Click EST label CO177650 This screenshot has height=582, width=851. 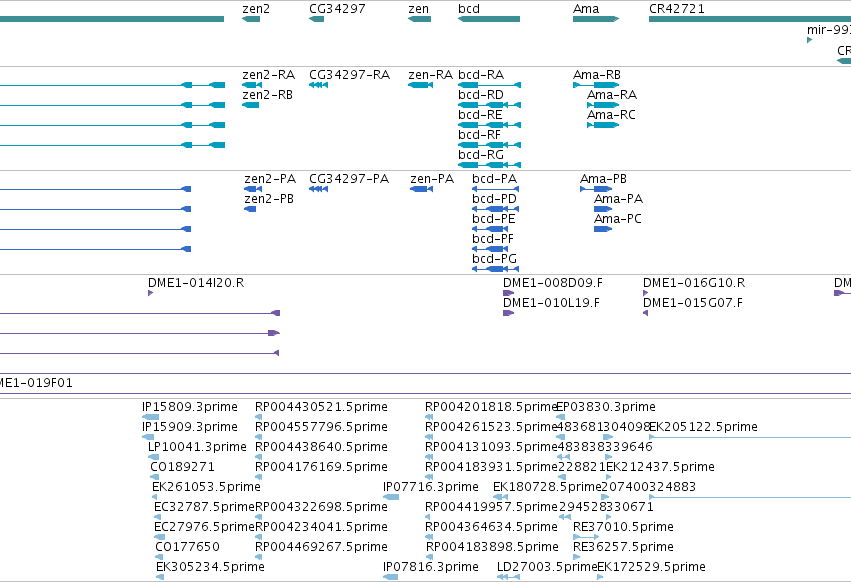click(188, 547)
